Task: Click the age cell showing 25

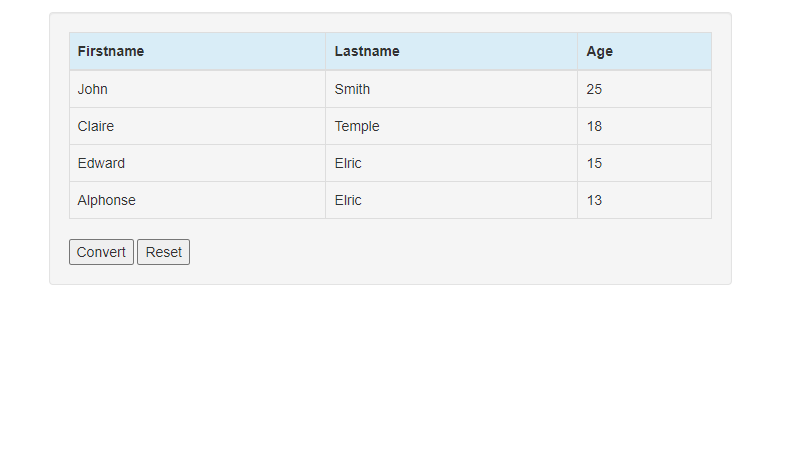Action: click(645, 89)
